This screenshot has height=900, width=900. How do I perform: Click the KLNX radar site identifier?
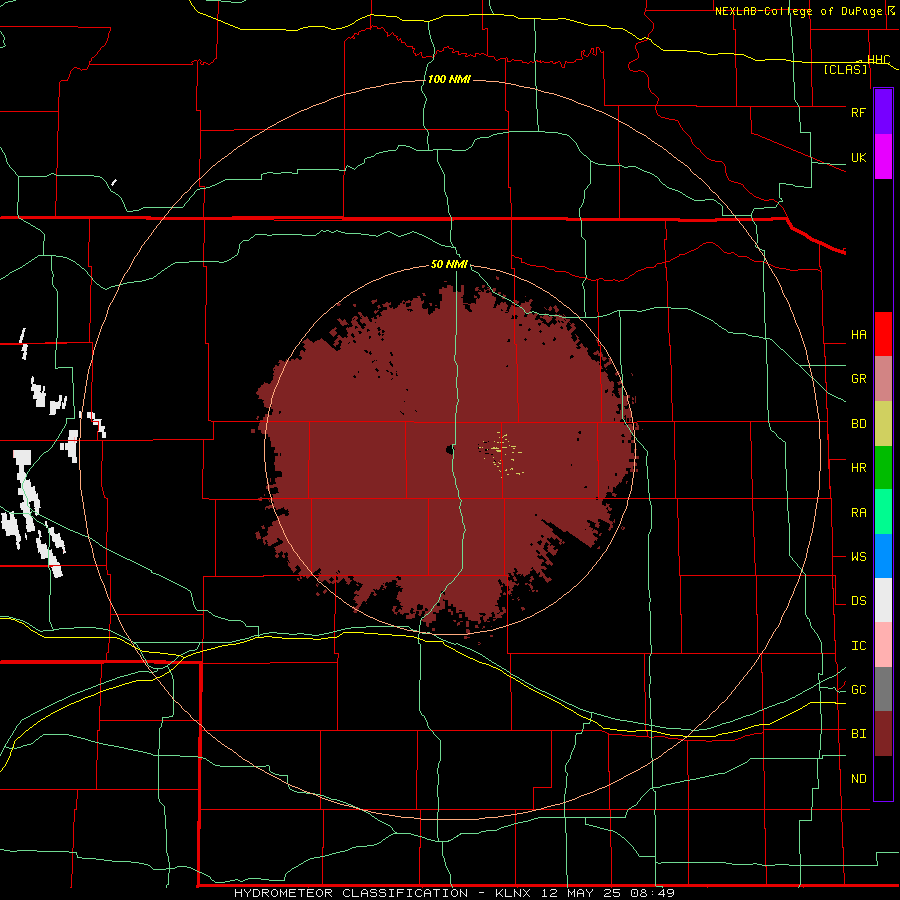pos(512,893)
